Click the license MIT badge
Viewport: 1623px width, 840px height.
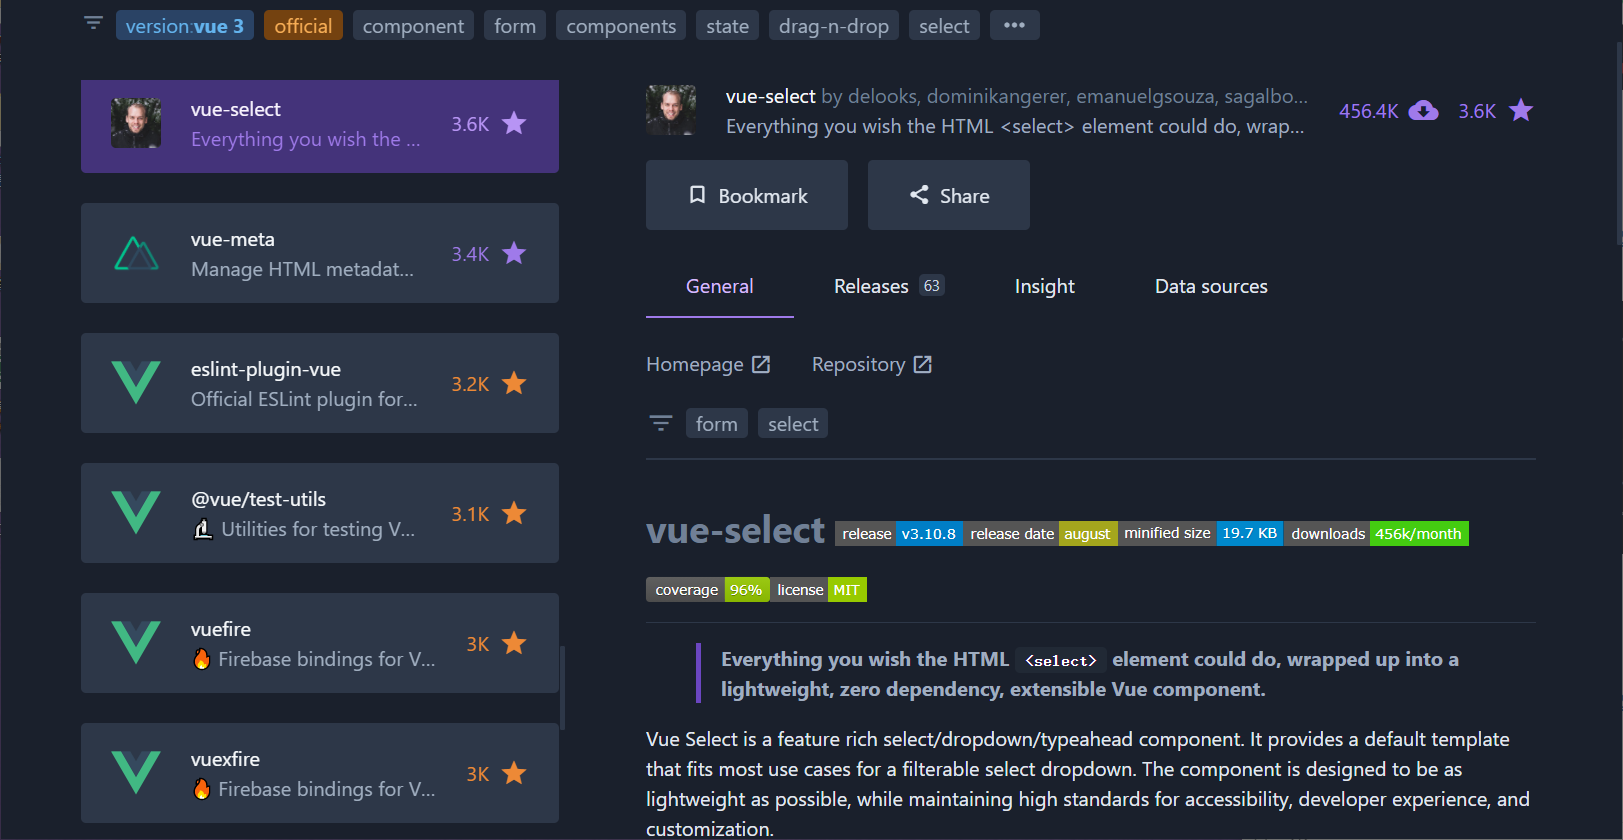point(818,590)
